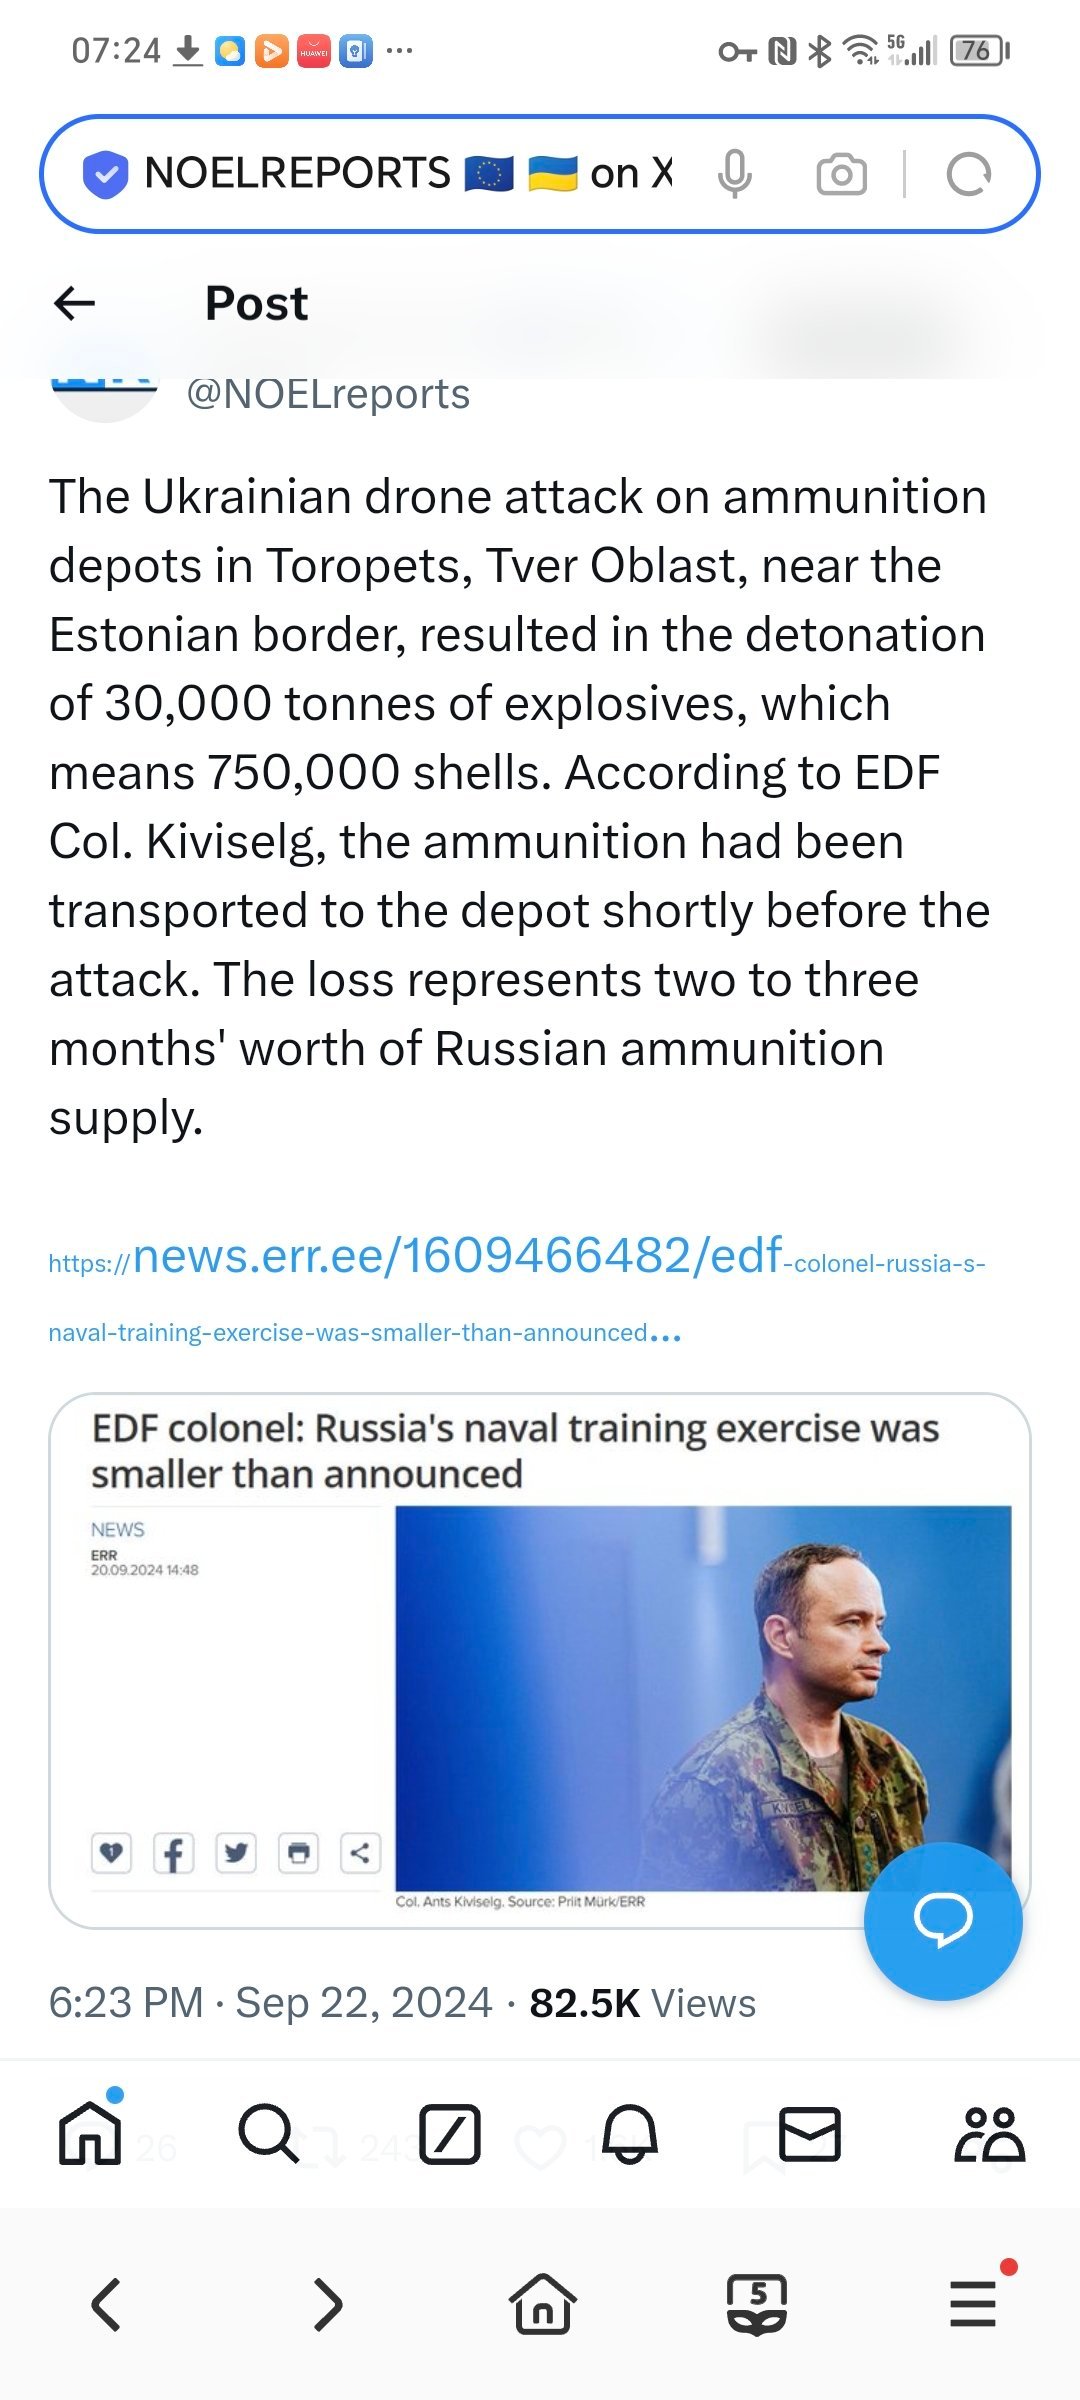Open direct messages envelope tab
1080x2400 pixels.
tap(809, 2134)
